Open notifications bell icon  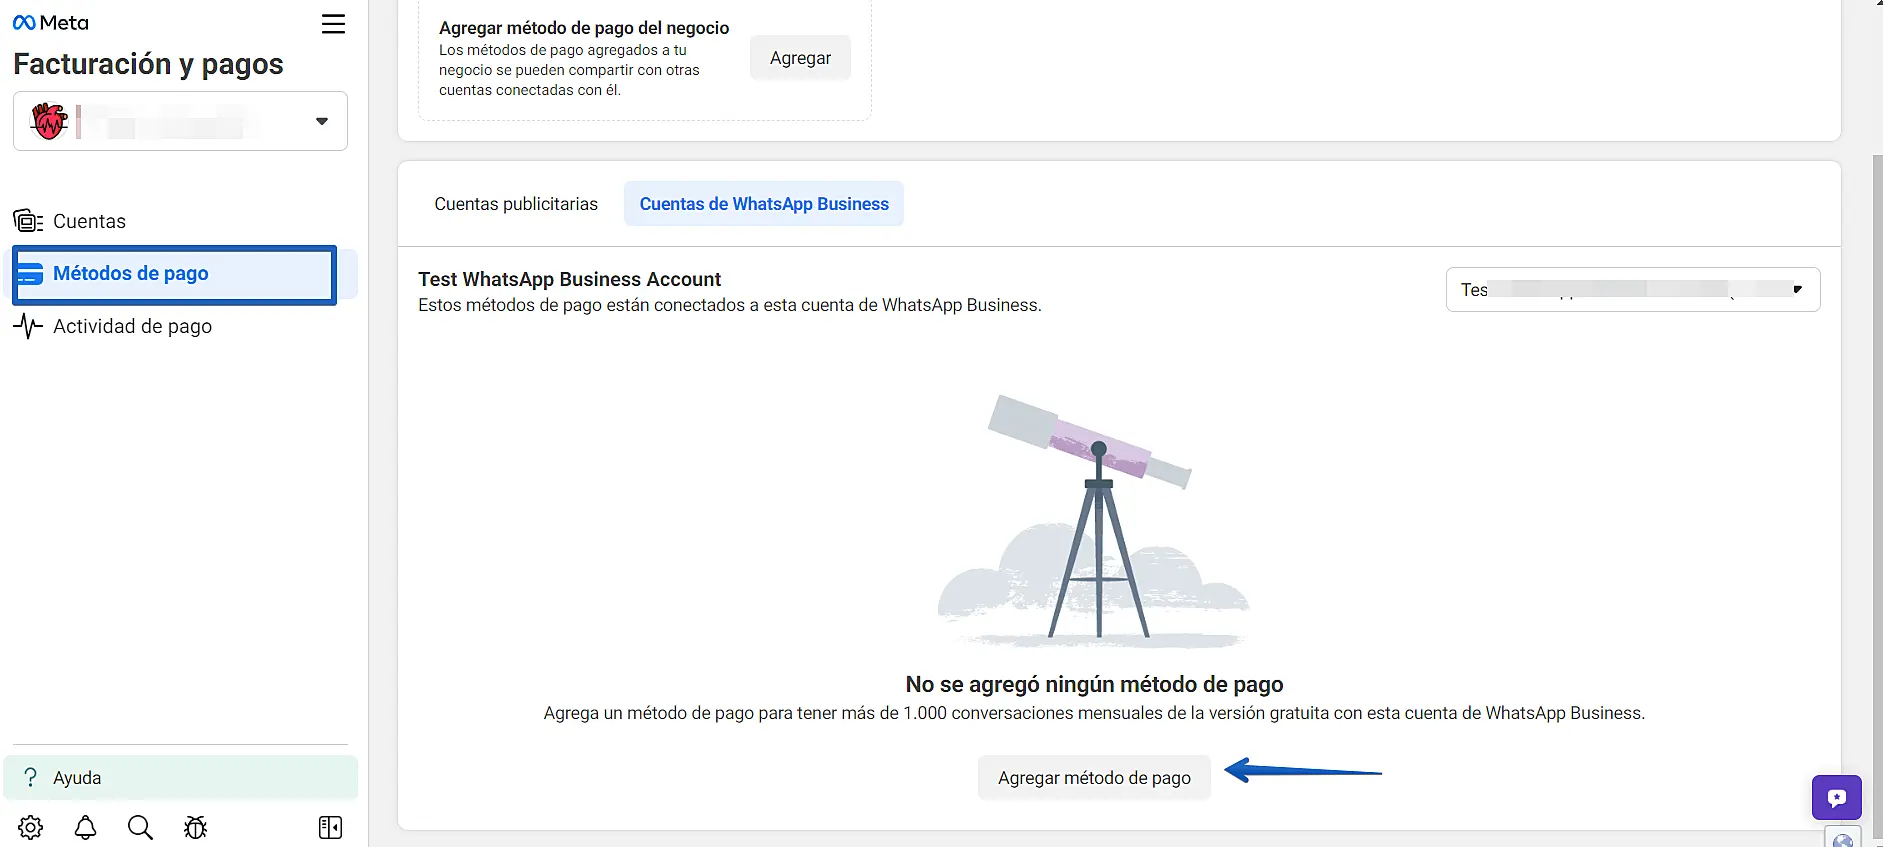click(86, 827)
